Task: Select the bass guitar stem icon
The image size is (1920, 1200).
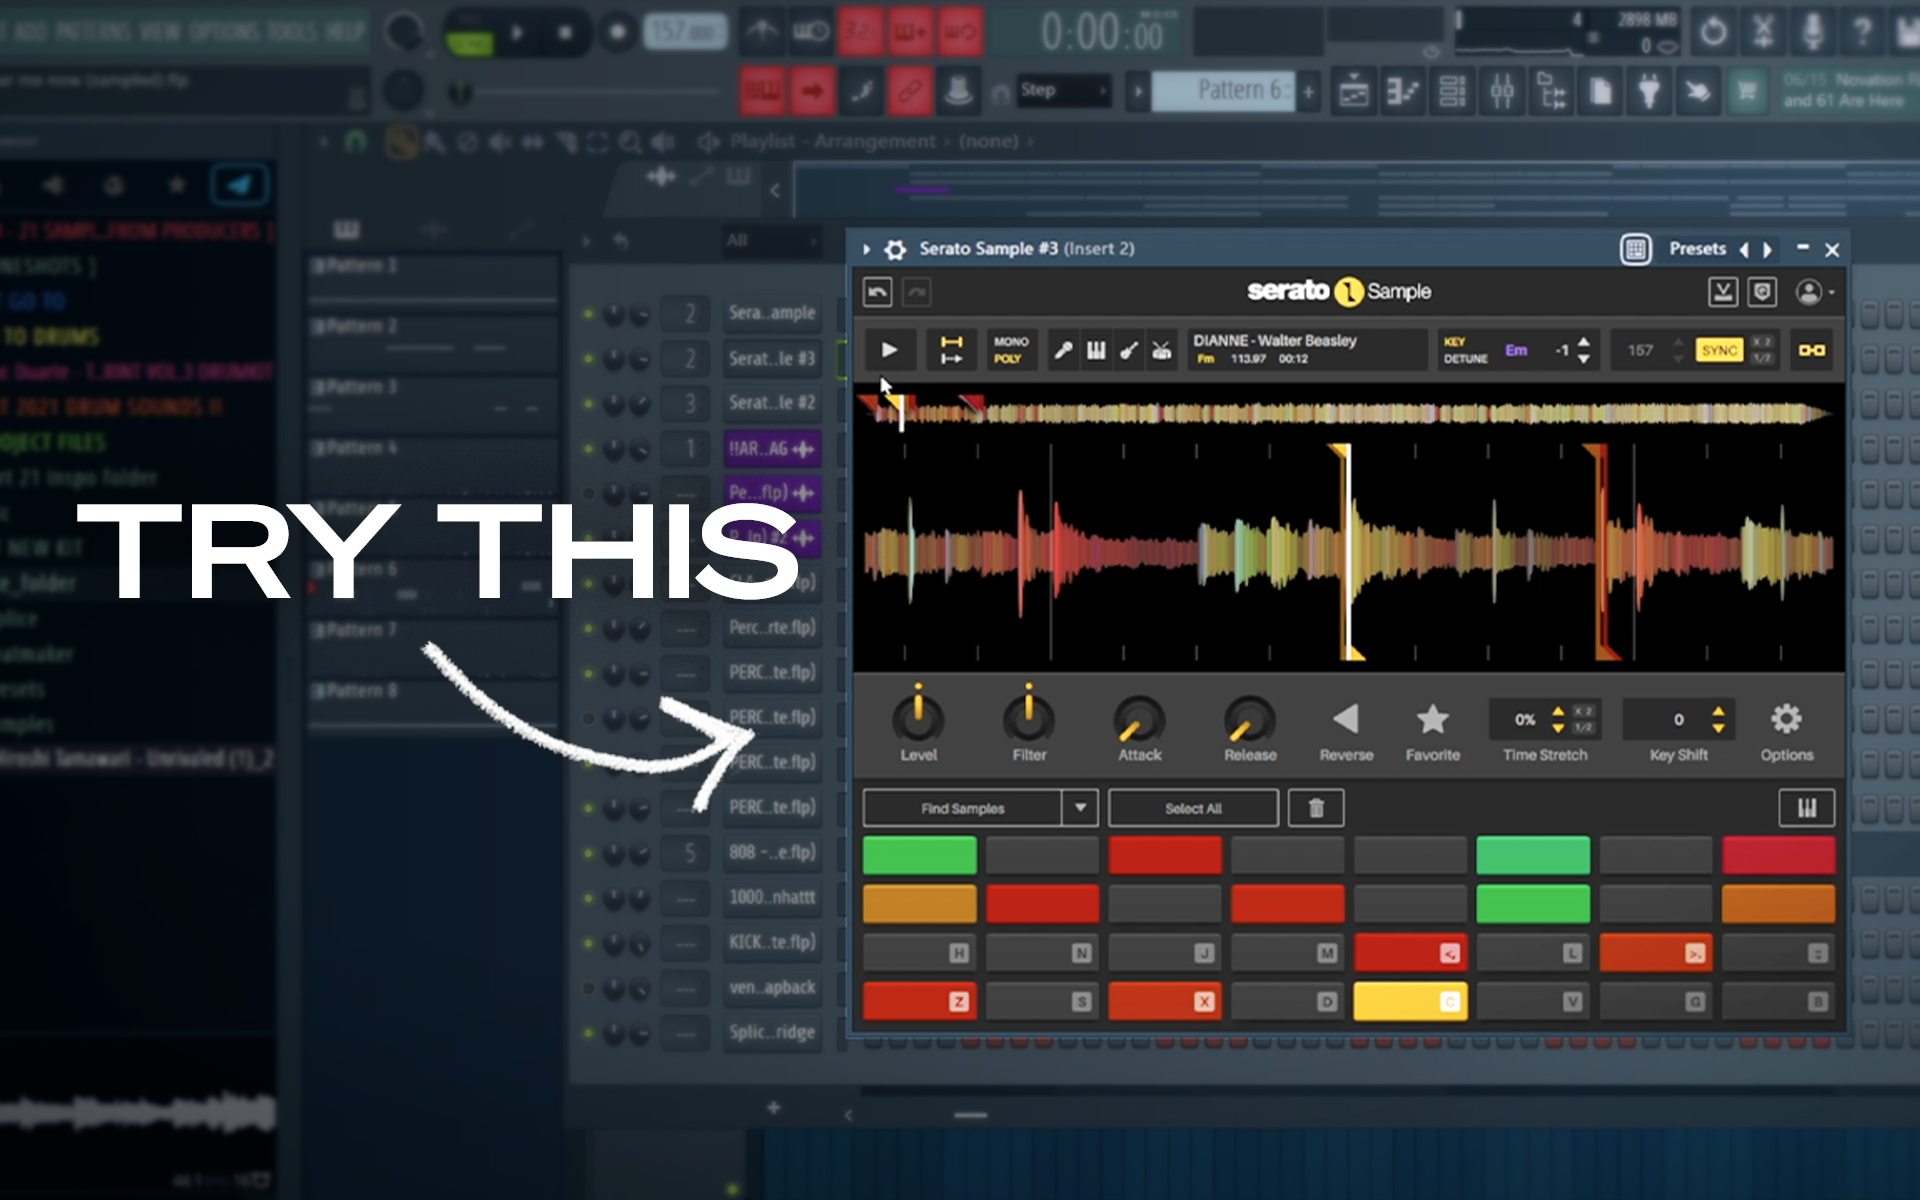Action: (1129, 350)
